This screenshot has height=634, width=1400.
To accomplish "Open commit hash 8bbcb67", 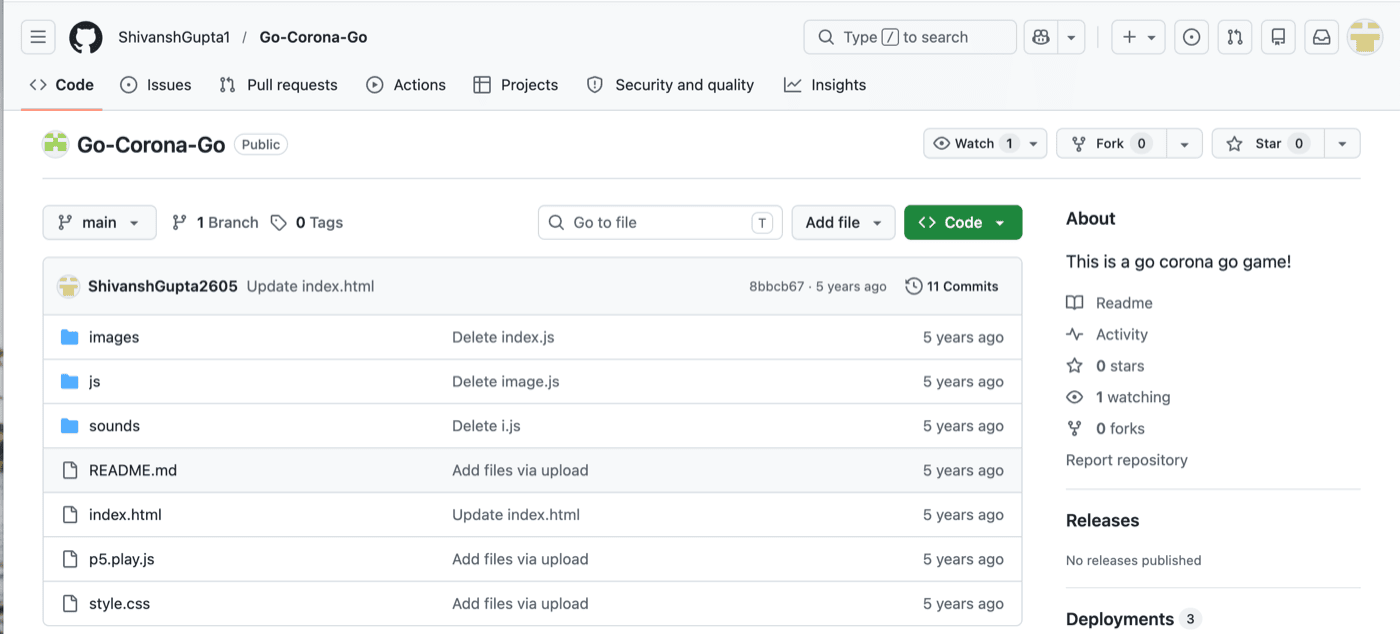I will tap(776, 286).
